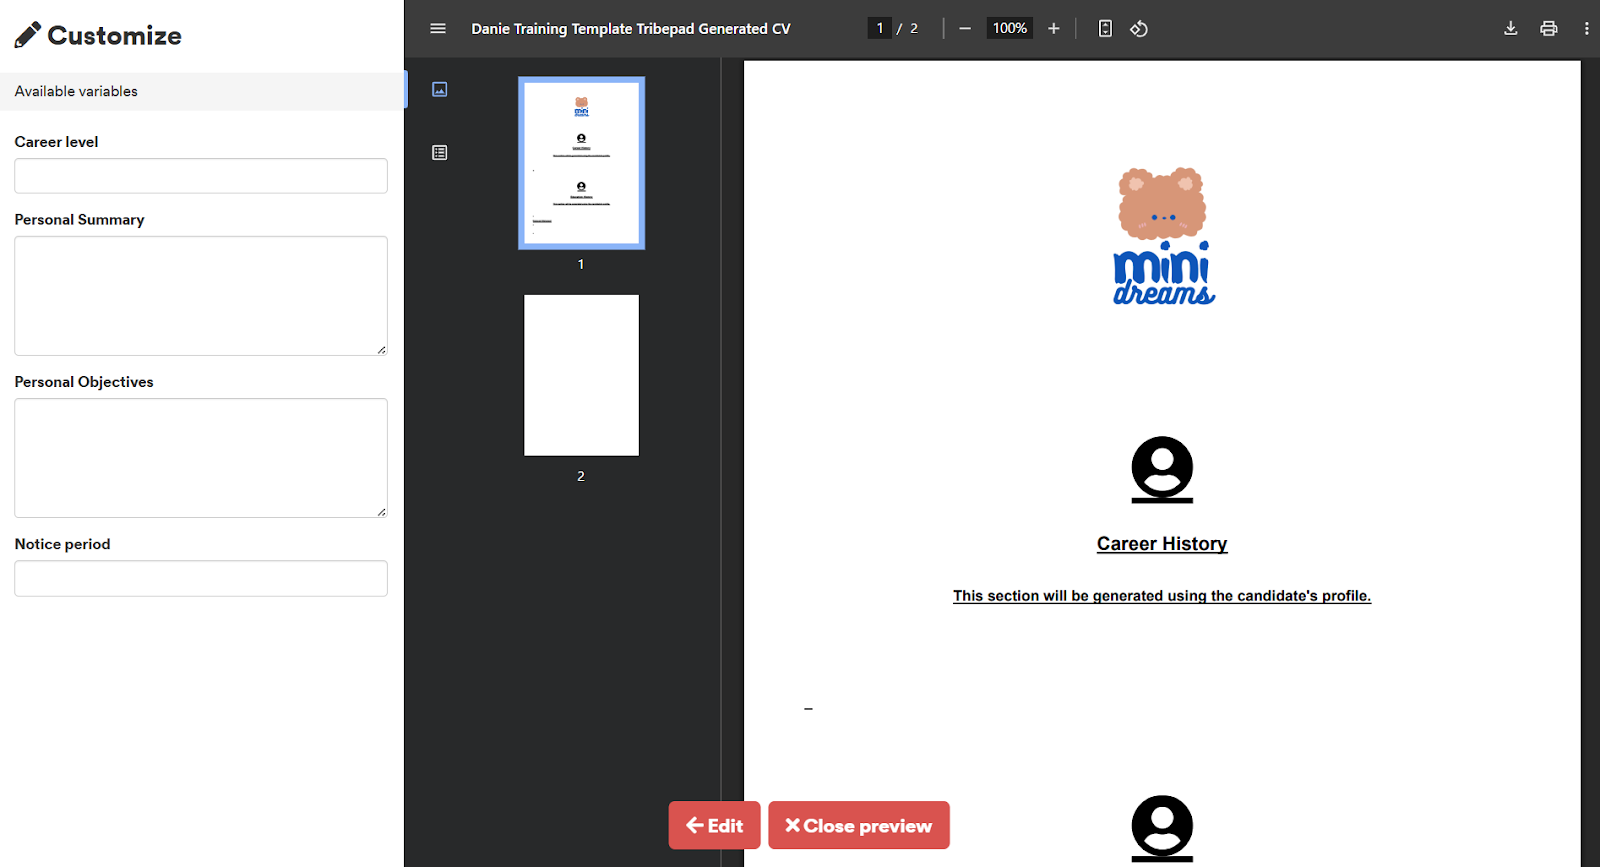Rotate the document counterclockwise
The image size is (1600, 867).
[1139, 29]
